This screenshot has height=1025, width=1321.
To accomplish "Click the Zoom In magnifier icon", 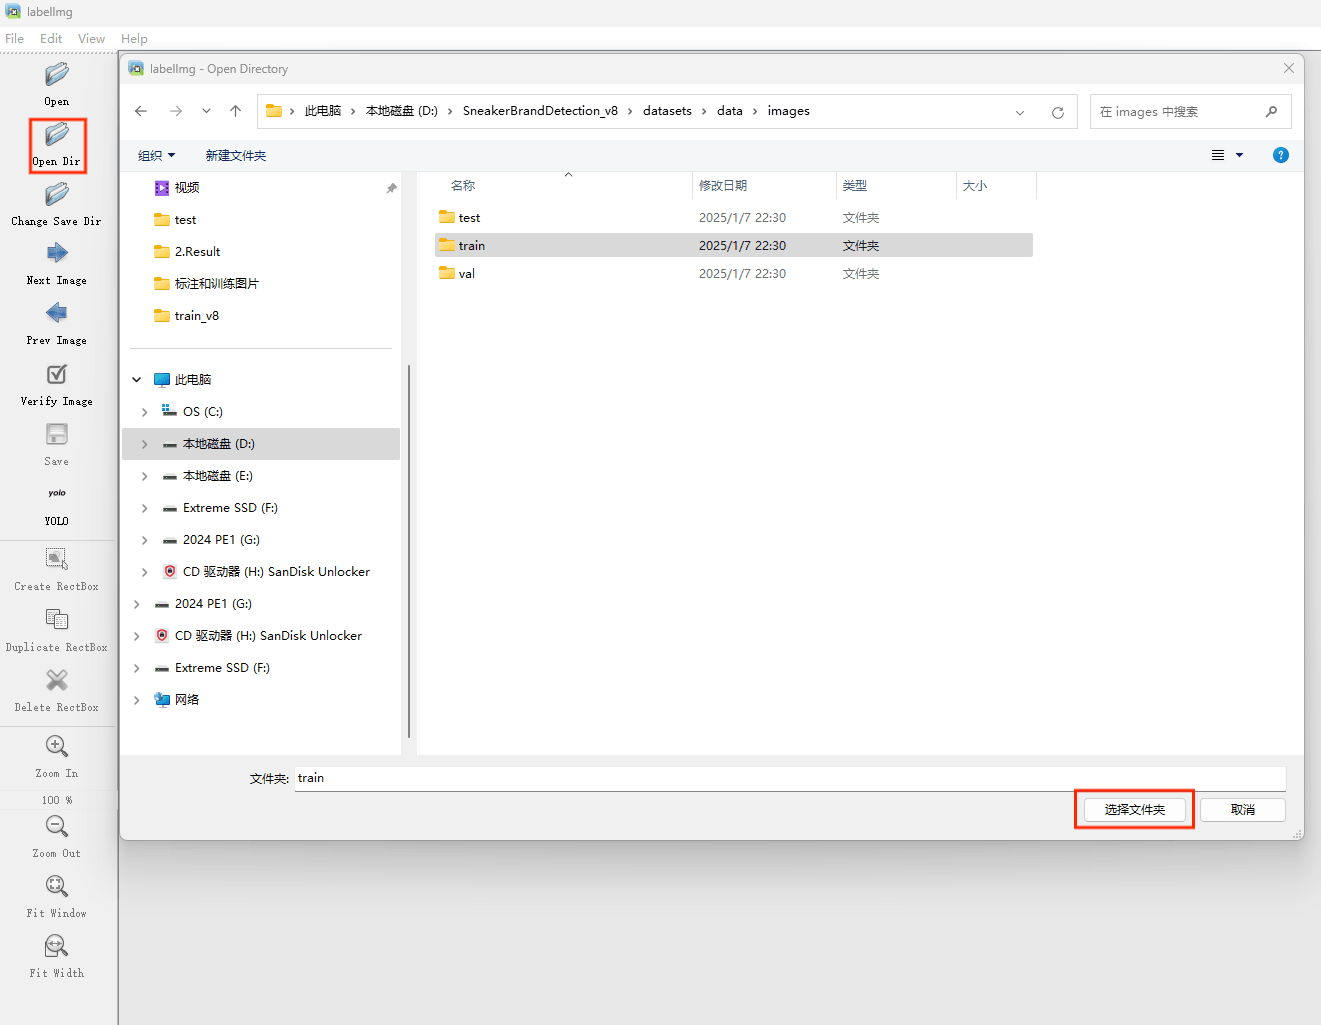I will pyautogui.click(x=57, y=747).
